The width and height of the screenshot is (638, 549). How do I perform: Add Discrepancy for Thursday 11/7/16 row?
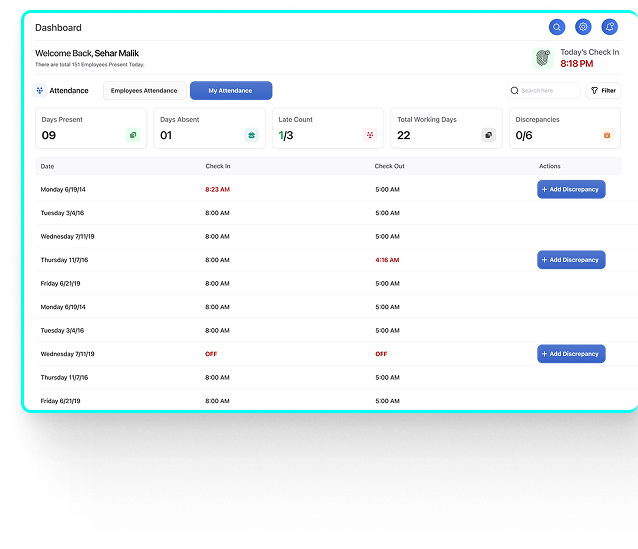coord(571,260)
